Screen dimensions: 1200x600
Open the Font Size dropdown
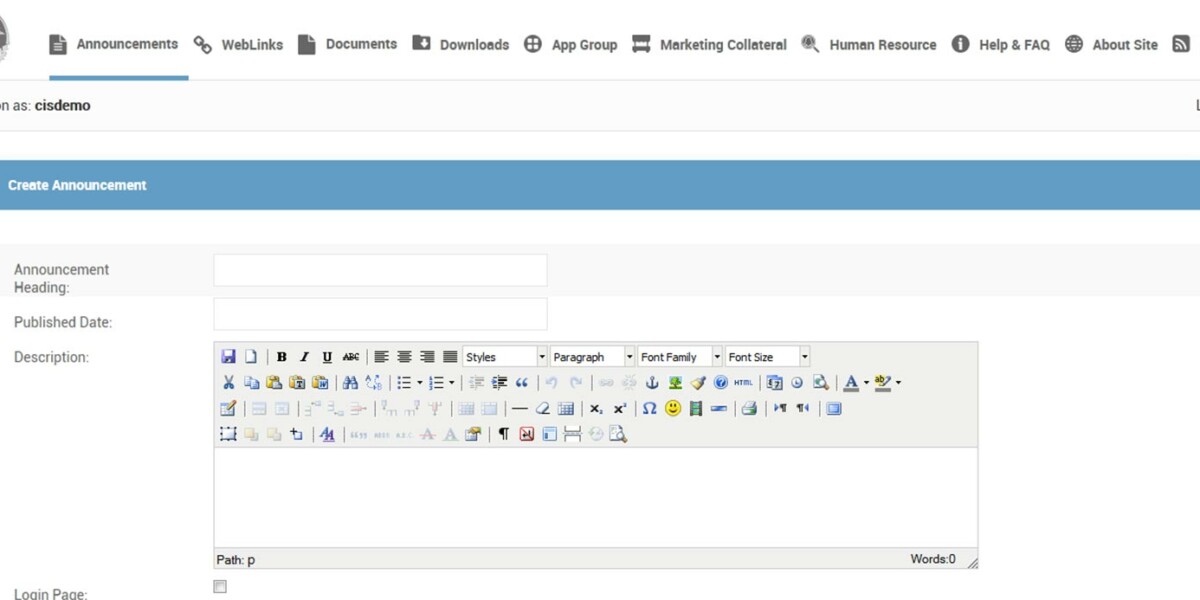(767, 356)
